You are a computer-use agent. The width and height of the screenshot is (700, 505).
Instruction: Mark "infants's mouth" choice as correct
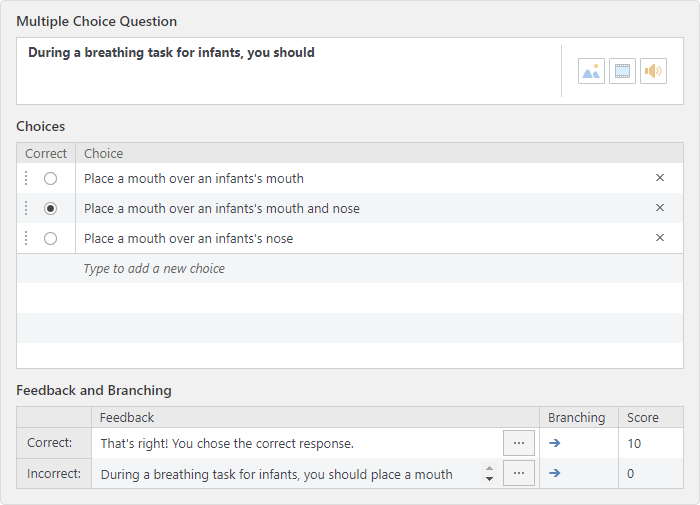pyautogui.click(x=50, y=179)
